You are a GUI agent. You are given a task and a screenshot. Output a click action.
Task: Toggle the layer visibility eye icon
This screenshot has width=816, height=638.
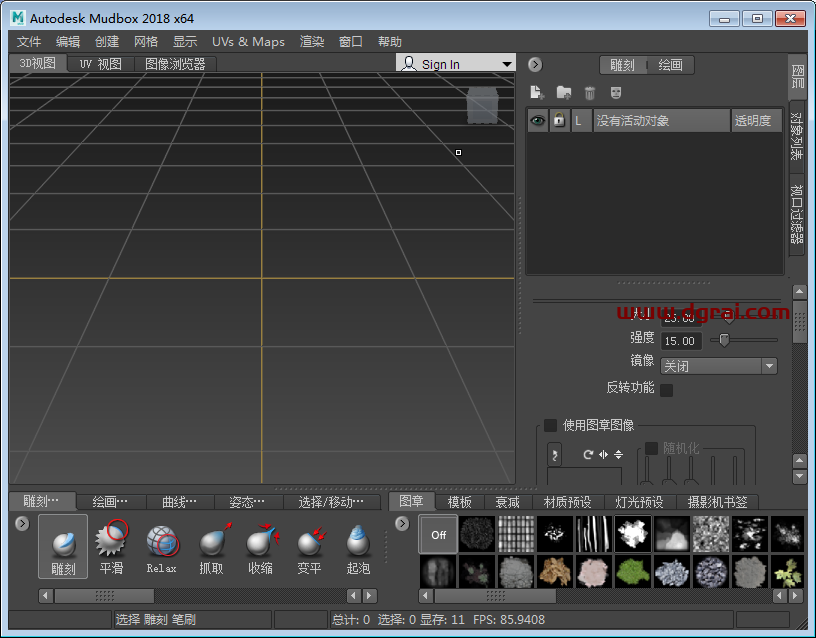[x=538, y=121]
